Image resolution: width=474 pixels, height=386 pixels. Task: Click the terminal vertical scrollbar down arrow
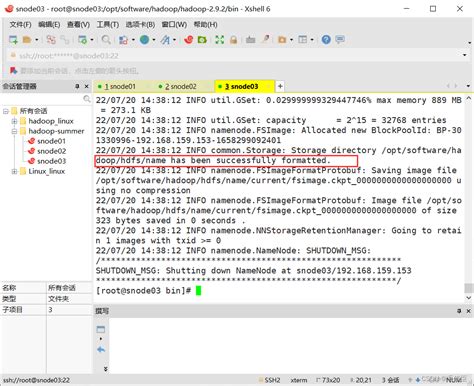click(469, 298)
